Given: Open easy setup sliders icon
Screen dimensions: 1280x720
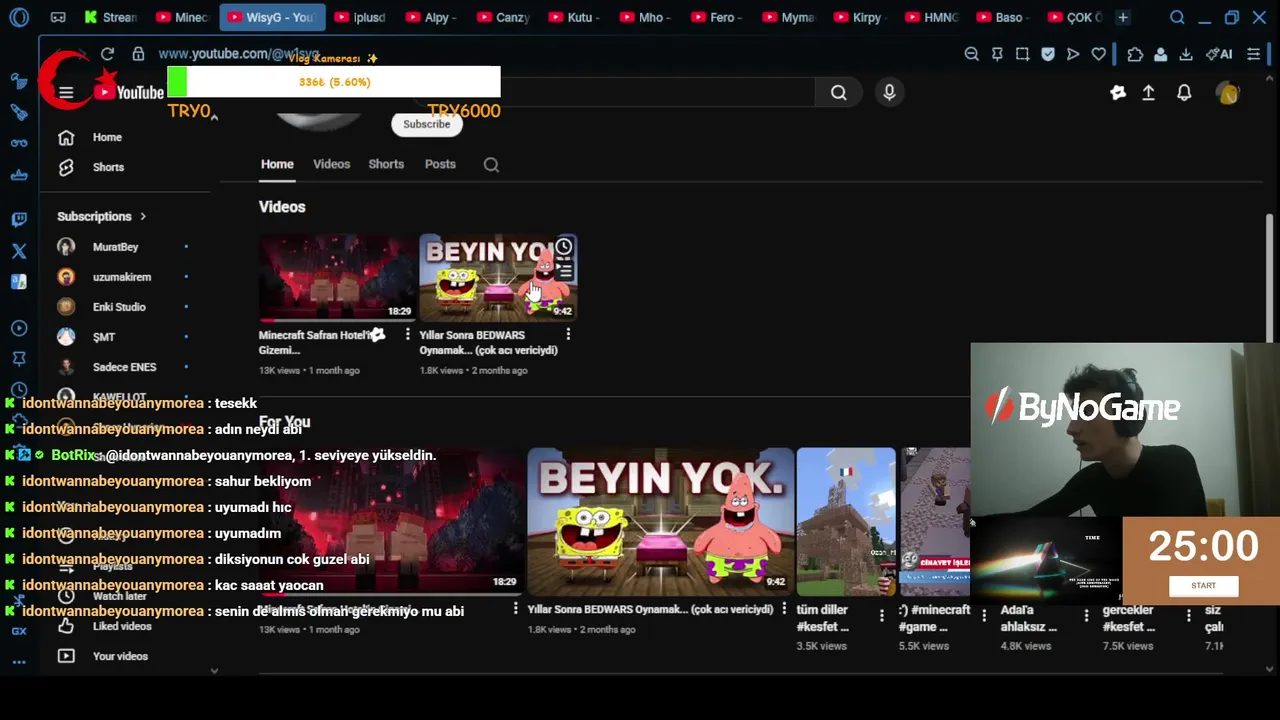Looking at the screenshot, I should (1253, 54).
